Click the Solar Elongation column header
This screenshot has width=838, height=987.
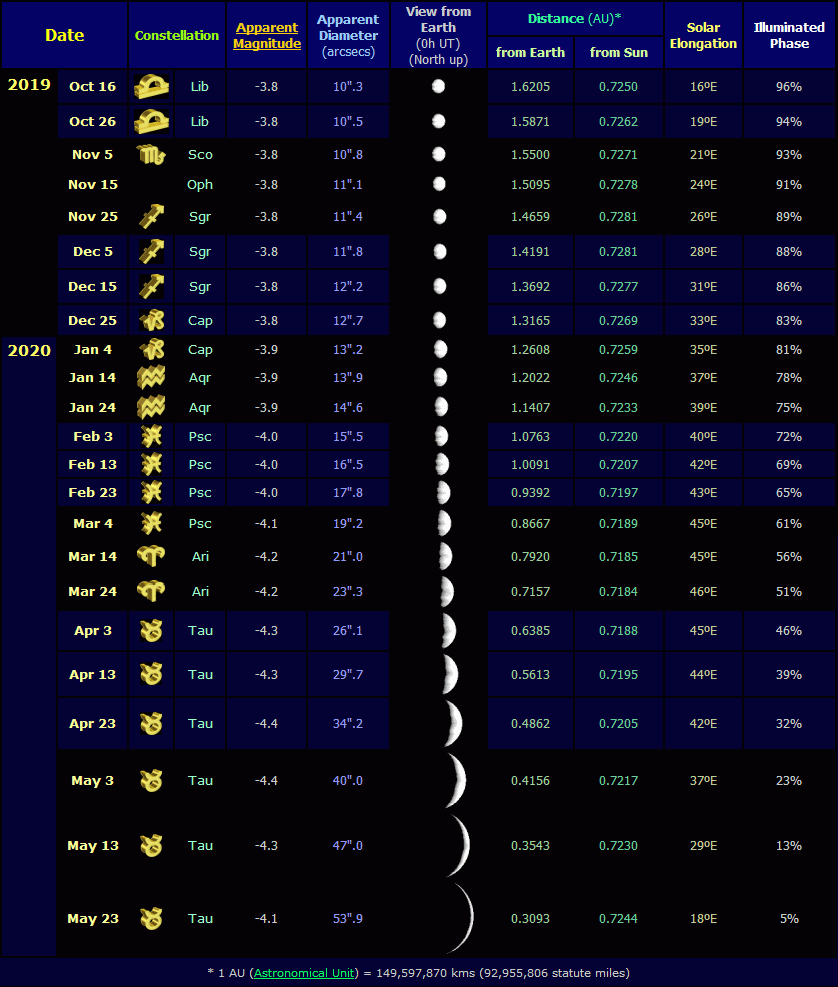coord(703,36)
